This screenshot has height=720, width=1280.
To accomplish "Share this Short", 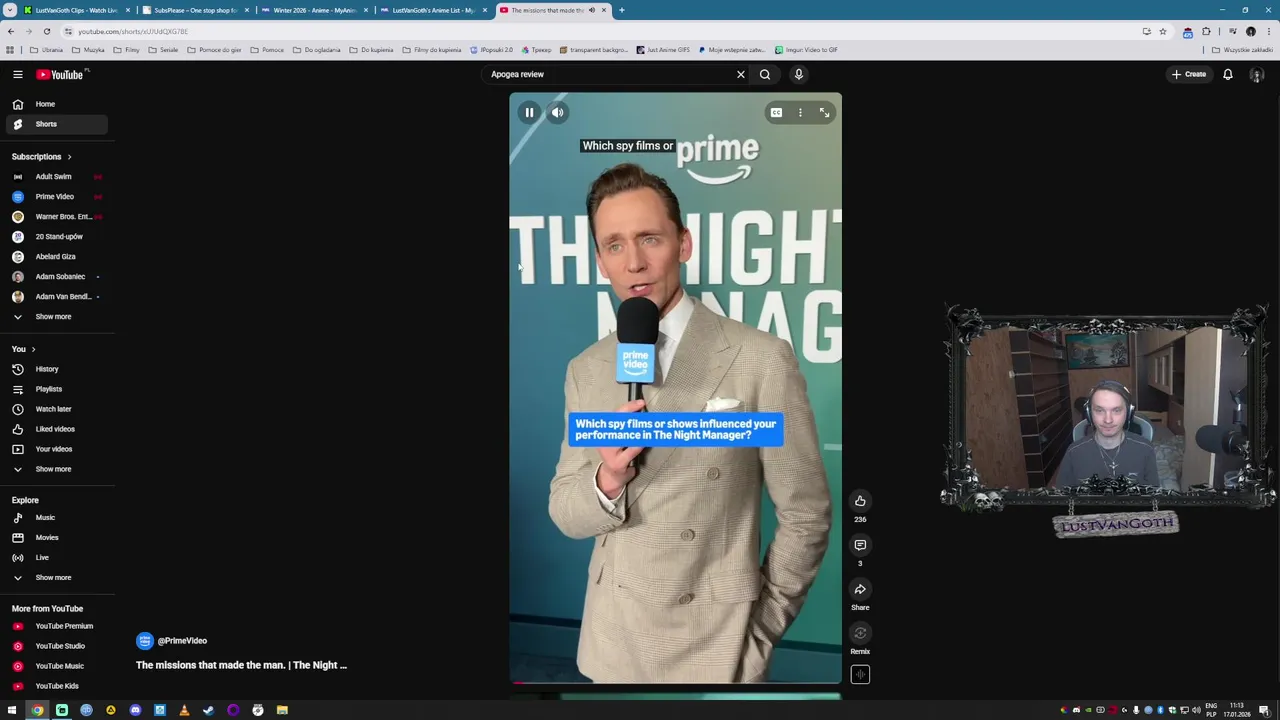I will (x=860, y=588).
